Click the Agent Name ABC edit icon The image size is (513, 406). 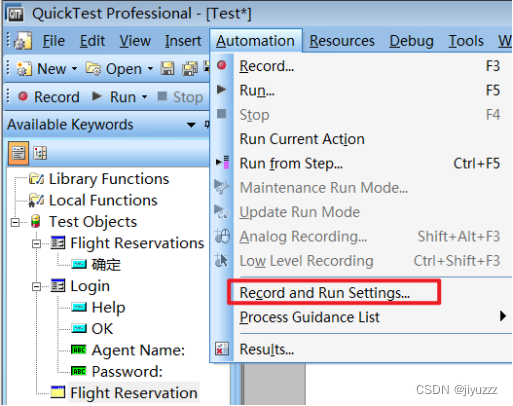[x=79, y=350]
